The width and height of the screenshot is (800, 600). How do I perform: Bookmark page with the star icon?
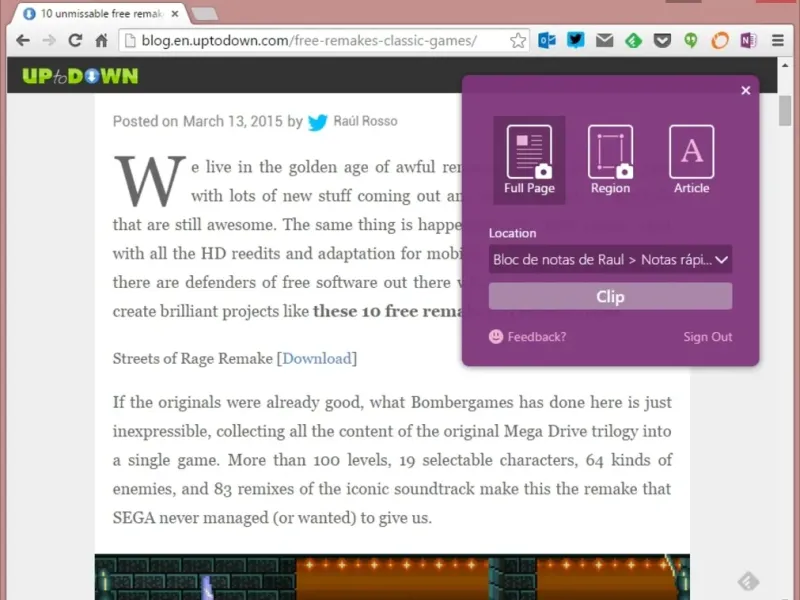517,40
